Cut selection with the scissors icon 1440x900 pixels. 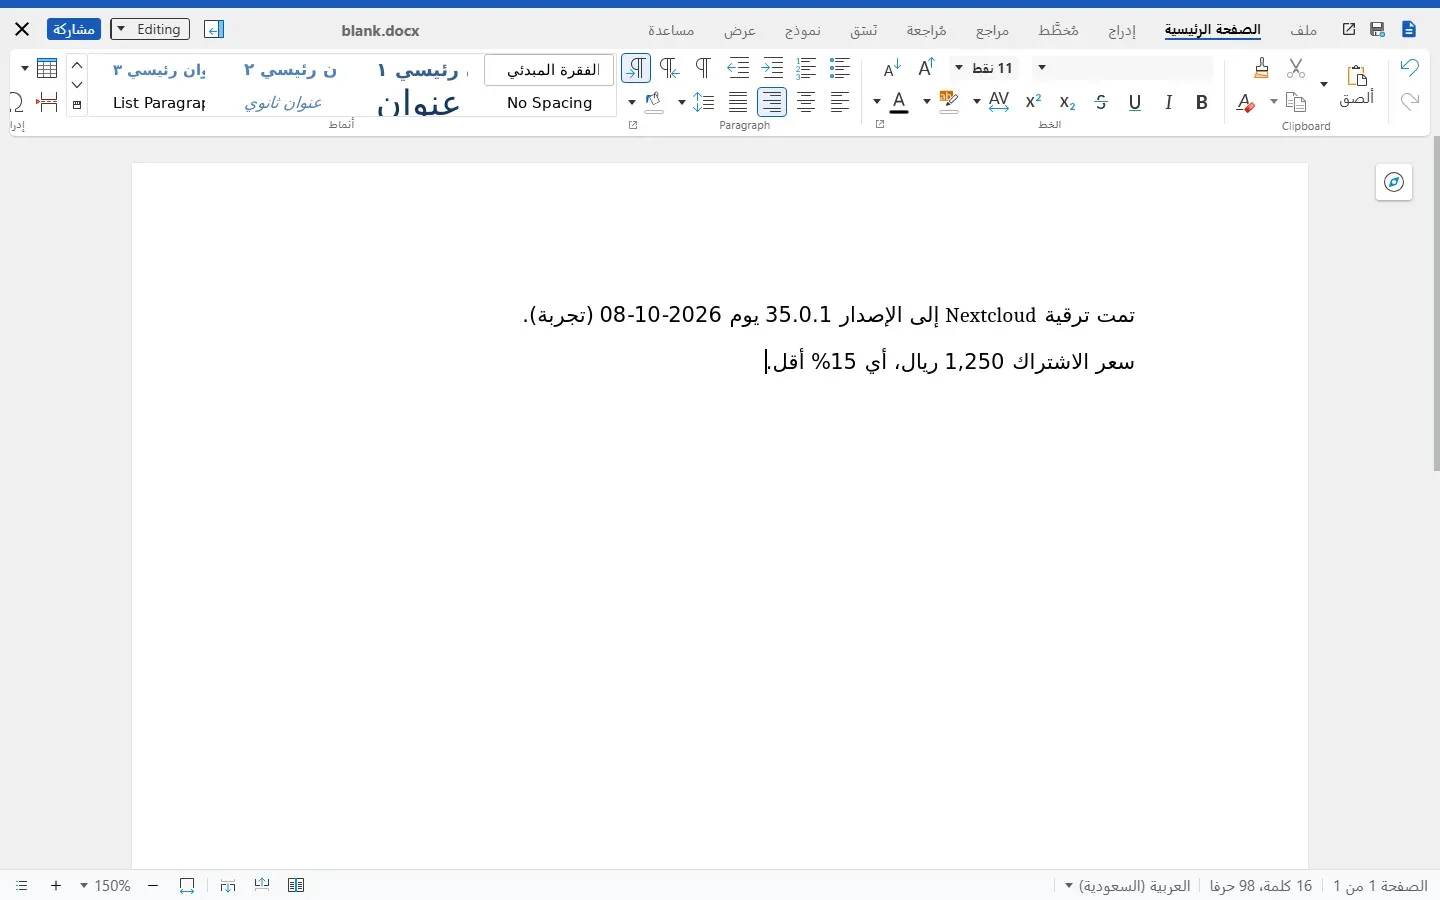pyautogui.click(x=1297, y=68)
